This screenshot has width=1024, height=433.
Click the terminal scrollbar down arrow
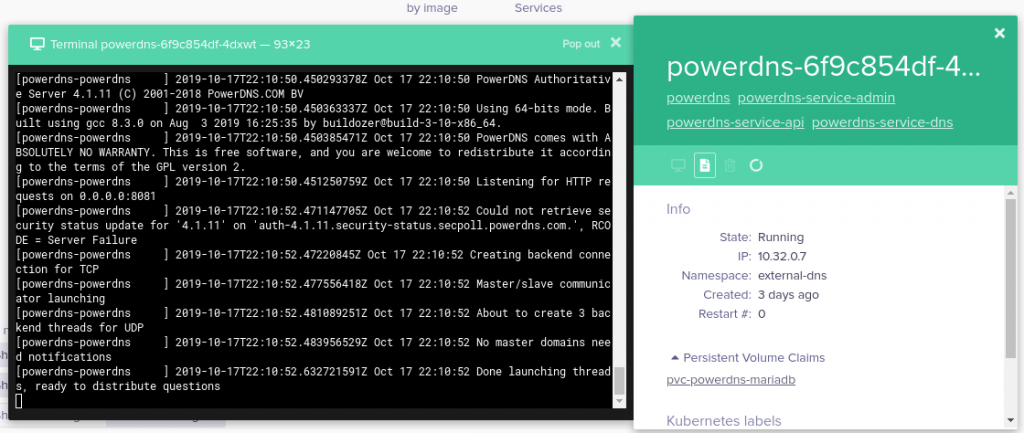tap(619, 402)
